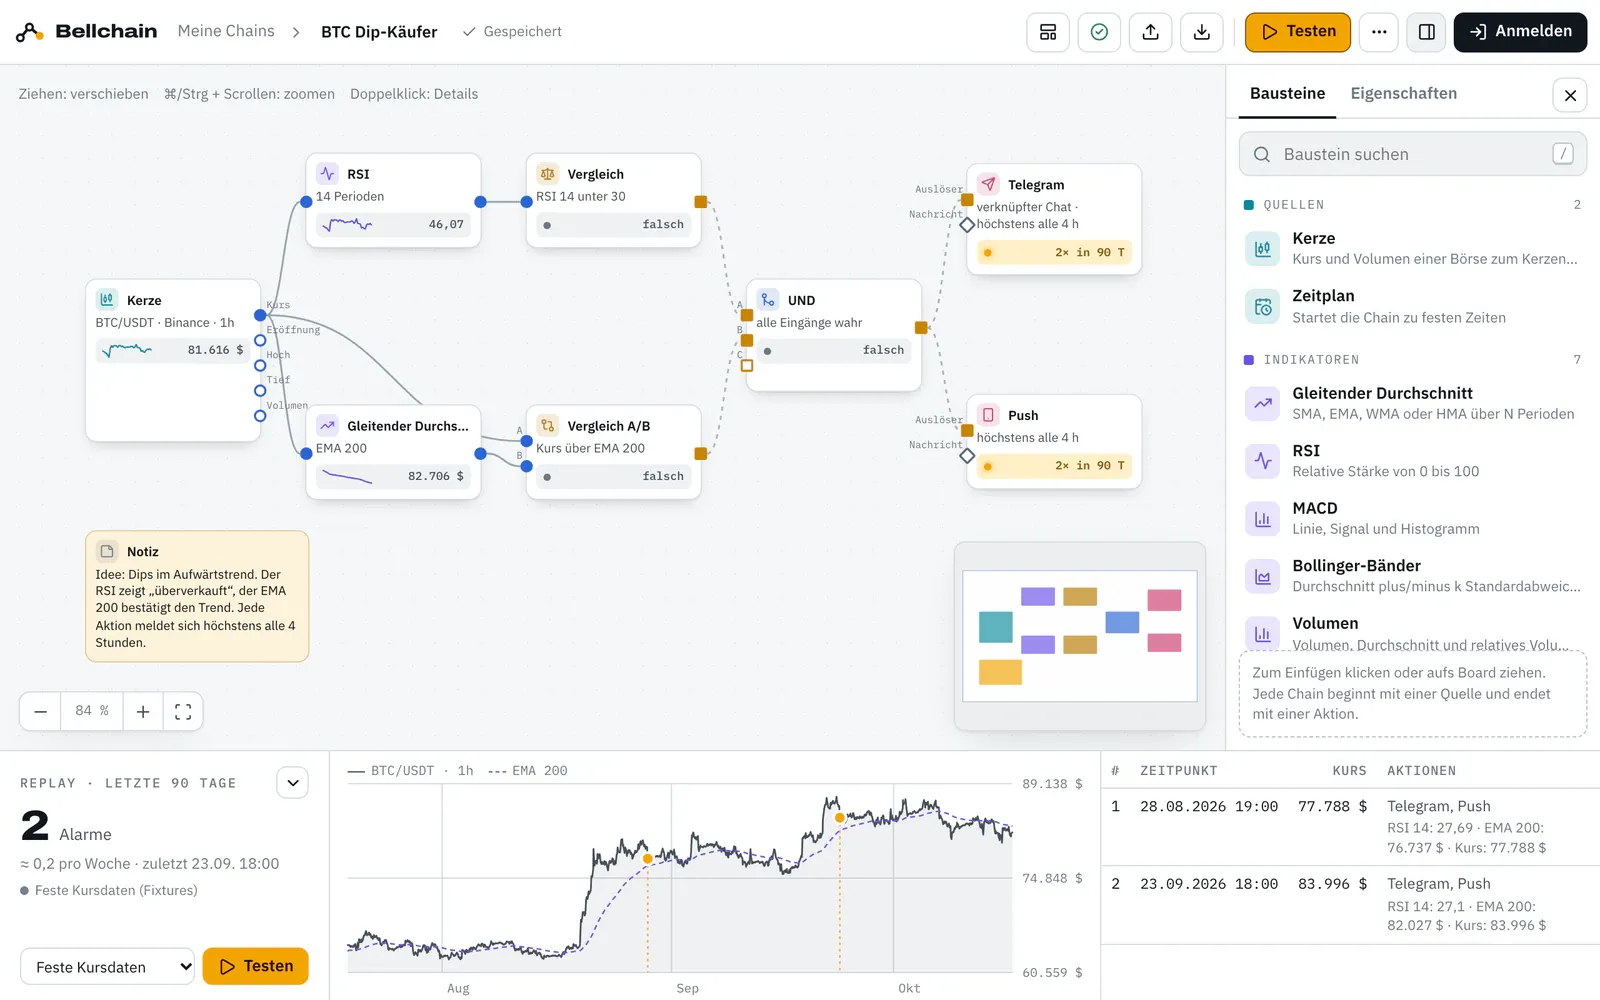Screen dimensions: 1600x1000
Task: Open the three-dots more options menu
Action: pos(1379,32)
